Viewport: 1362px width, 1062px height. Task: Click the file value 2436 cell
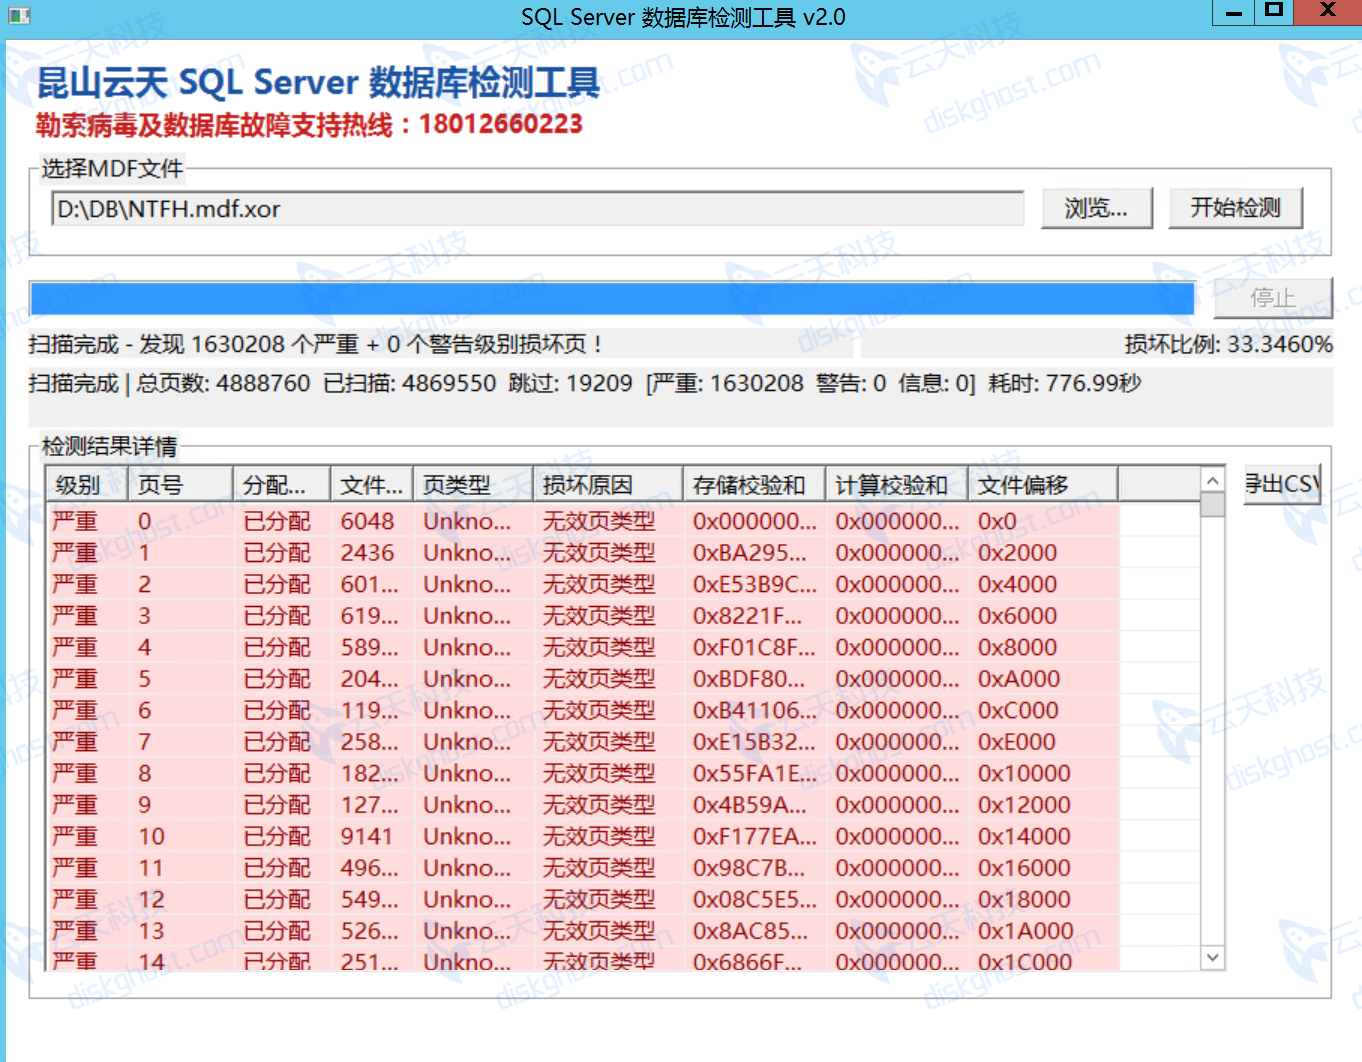point(367,553)
